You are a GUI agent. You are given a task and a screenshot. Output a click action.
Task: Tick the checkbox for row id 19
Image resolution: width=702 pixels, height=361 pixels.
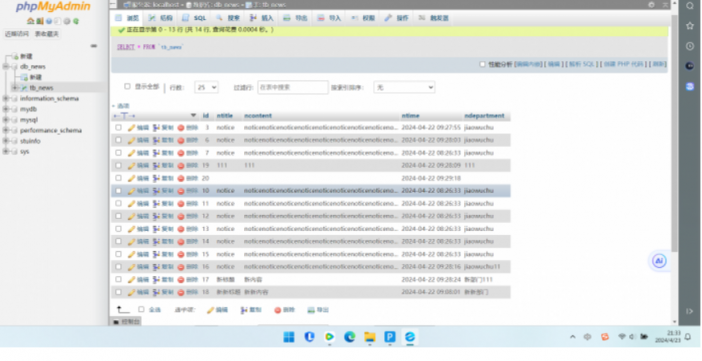tap(118, 166)
